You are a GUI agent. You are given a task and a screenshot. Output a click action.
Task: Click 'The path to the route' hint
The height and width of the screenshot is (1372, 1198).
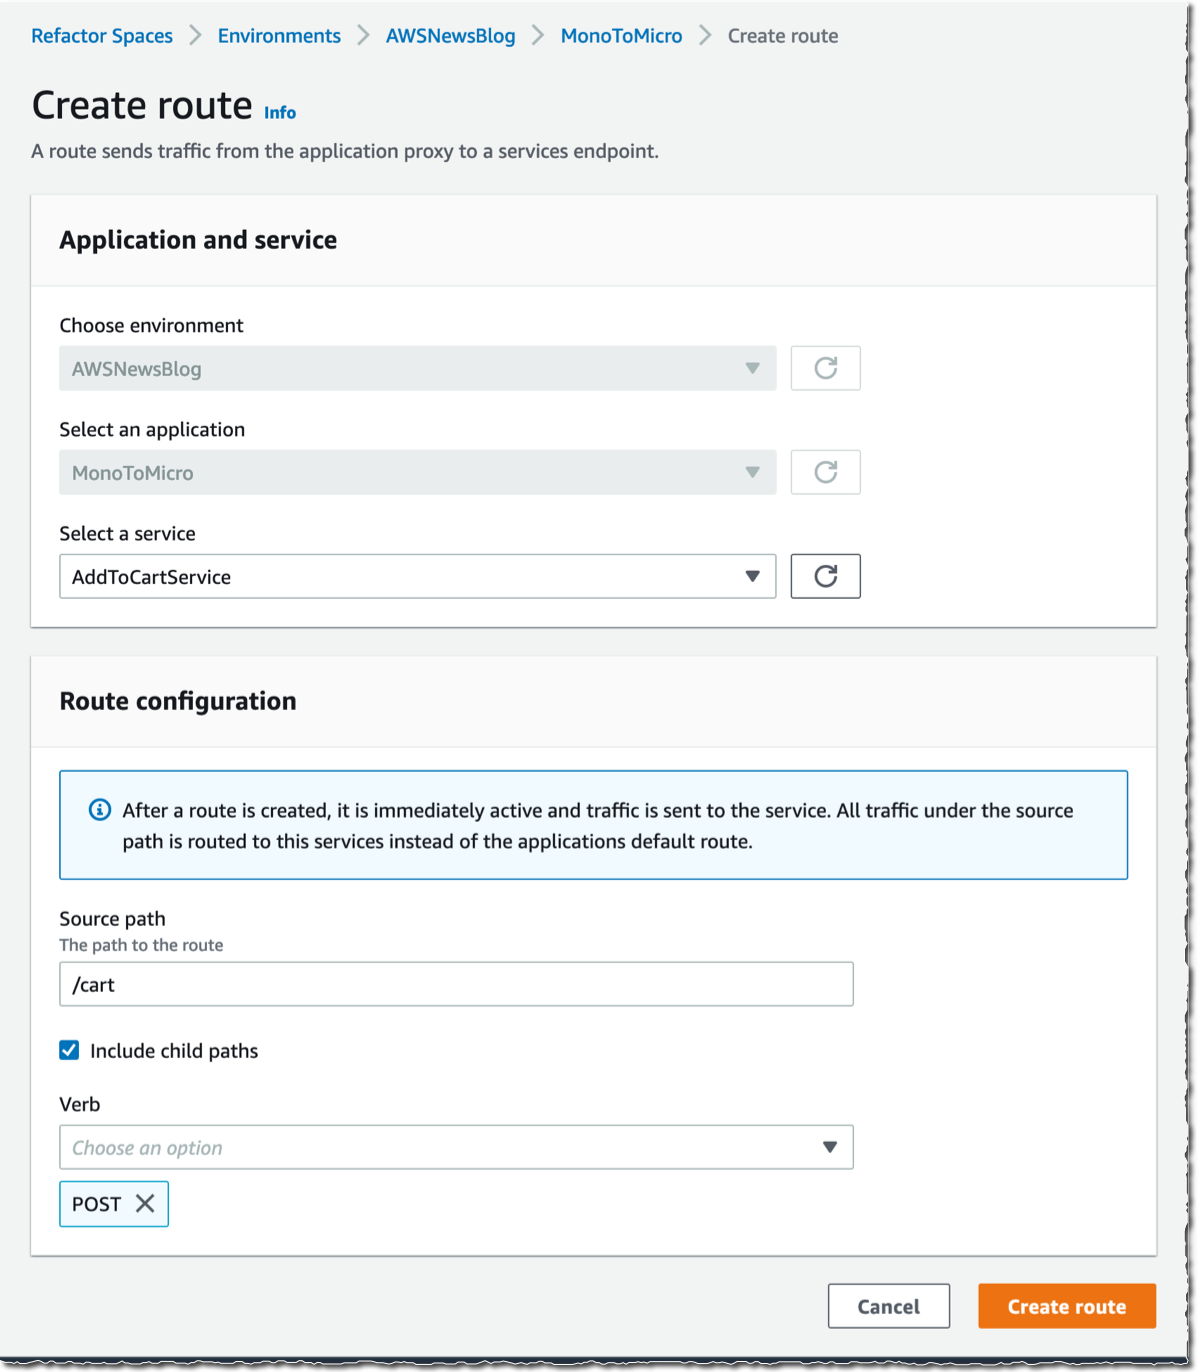click(x=141, y=945)
